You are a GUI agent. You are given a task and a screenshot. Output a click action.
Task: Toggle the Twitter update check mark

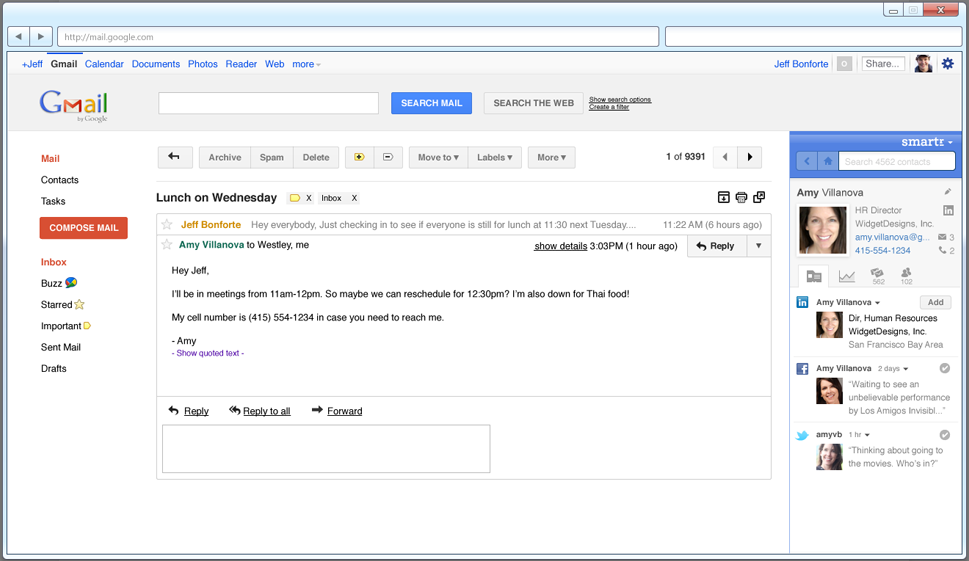pyautogui.click(x=944, y=434)
